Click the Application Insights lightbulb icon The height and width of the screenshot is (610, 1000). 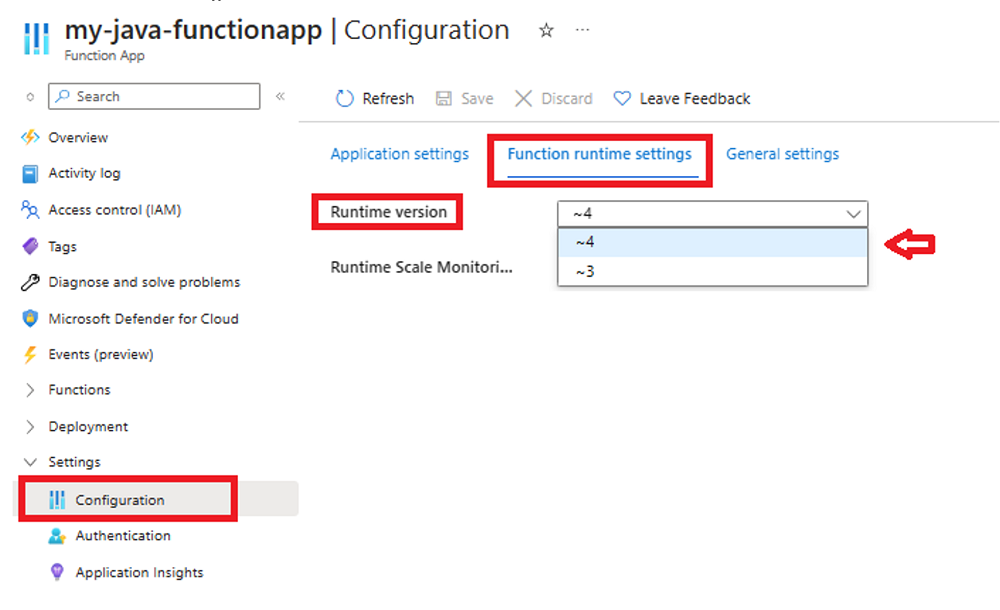pyautogui.click(x=57, y=572)
